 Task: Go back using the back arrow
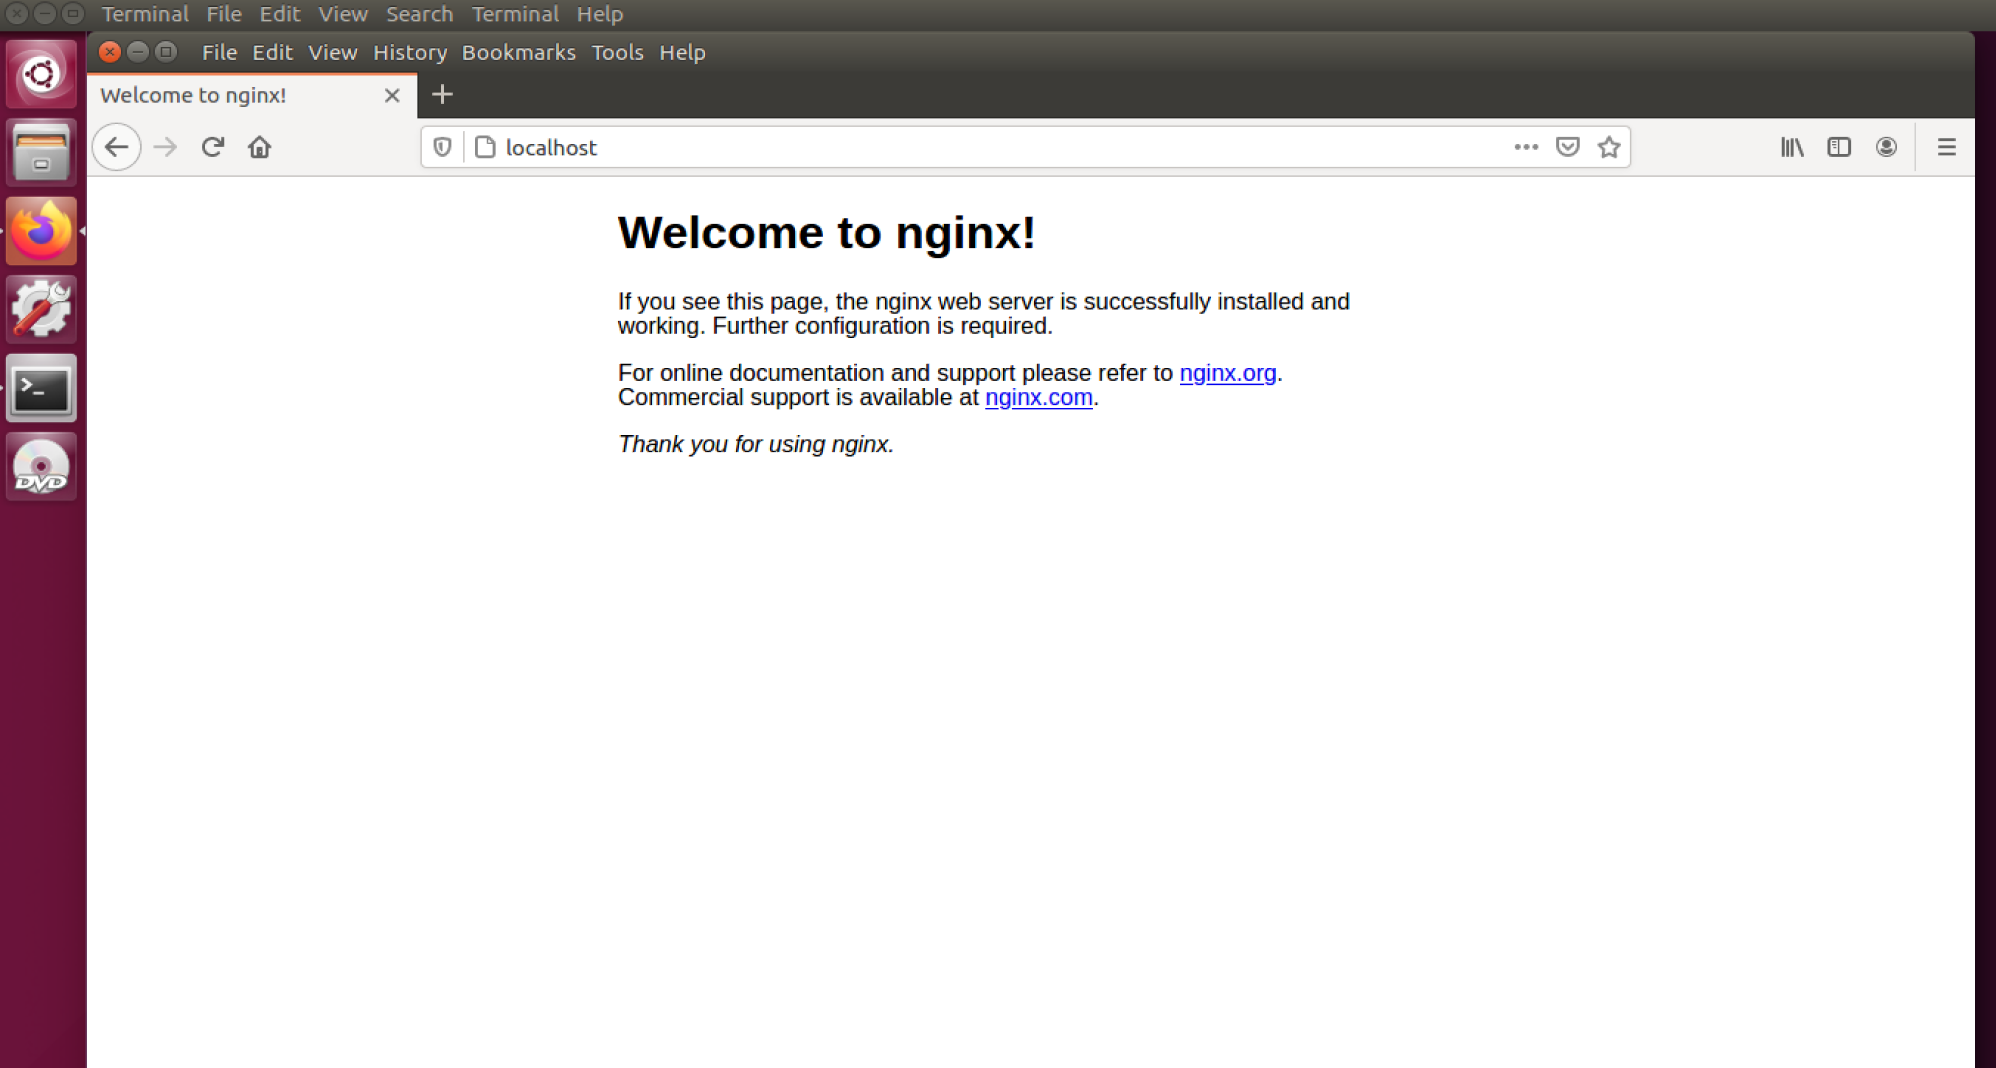pyautogui.click(x=116, y=147)
